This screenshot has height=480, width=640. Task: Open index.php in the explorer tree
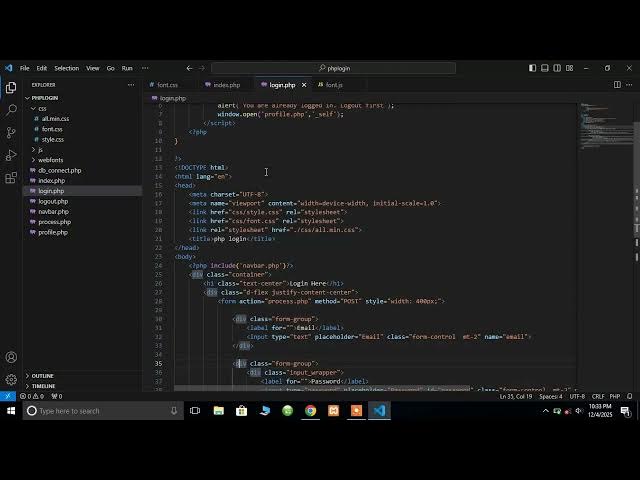point(82,180)
